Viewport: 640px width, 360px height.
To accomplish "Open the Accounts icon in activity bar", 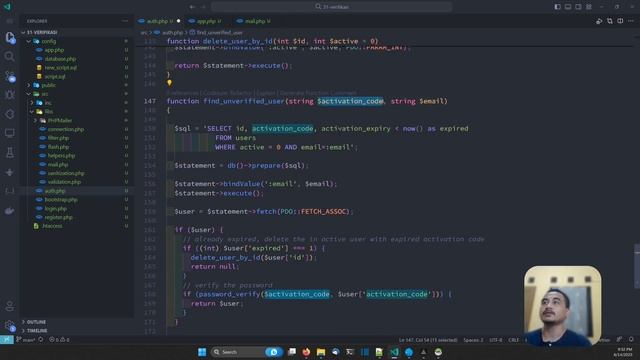I will [x=9, y=306].
